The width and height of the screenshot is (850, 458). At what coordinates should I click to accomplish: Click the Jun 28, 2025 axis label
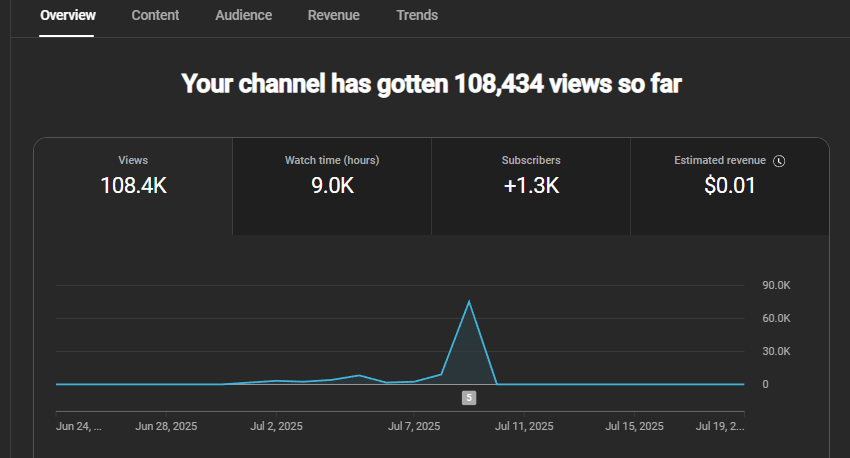[166, 426]
